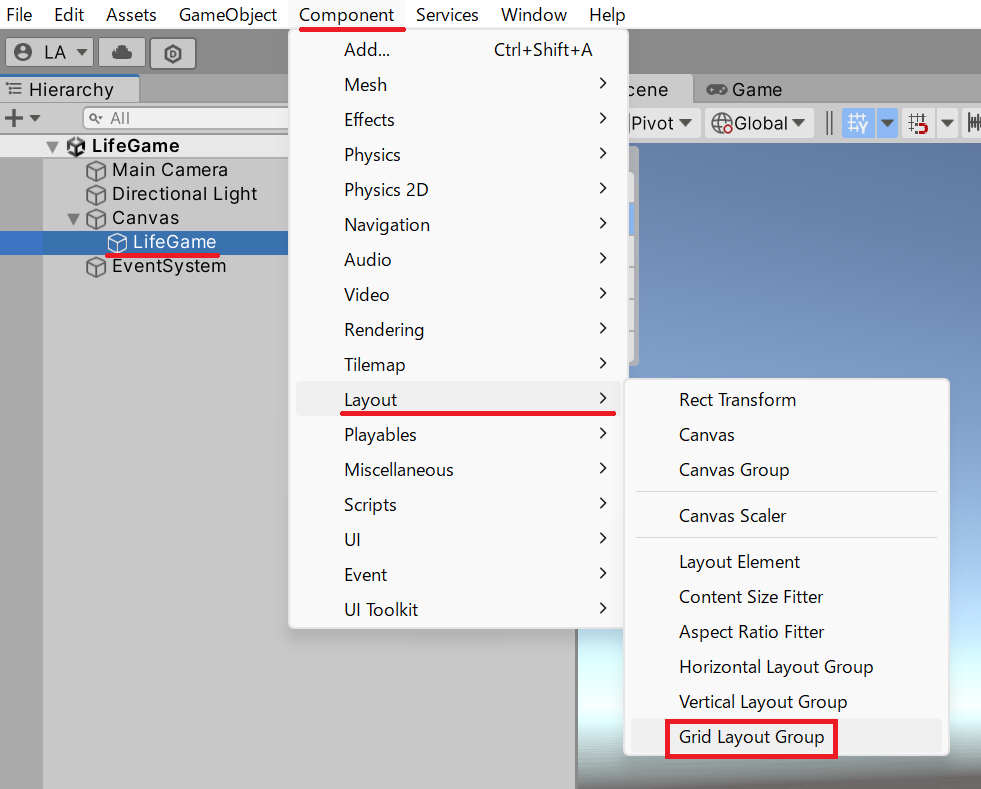
Task: Click the snap increment magnet icon
Action: [917, 124]
